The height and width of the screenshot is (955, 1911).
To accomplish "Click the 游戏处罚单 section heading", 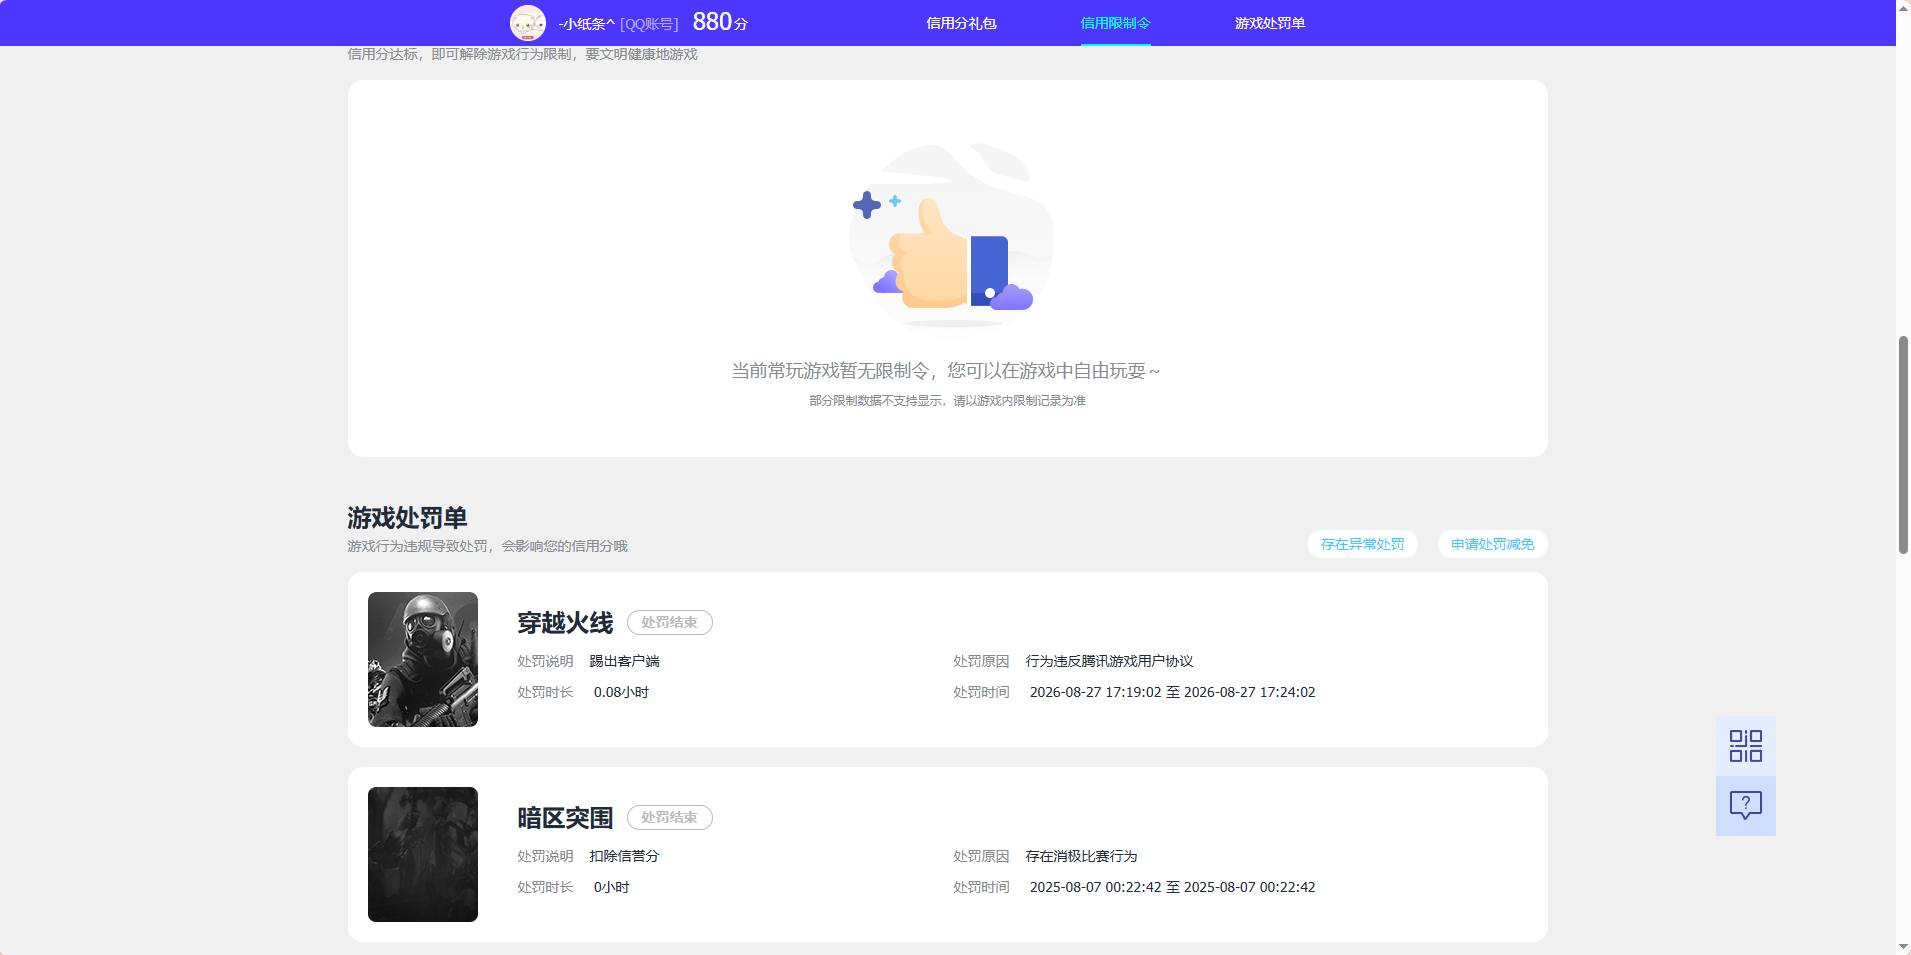I will (x=407, y=518).
